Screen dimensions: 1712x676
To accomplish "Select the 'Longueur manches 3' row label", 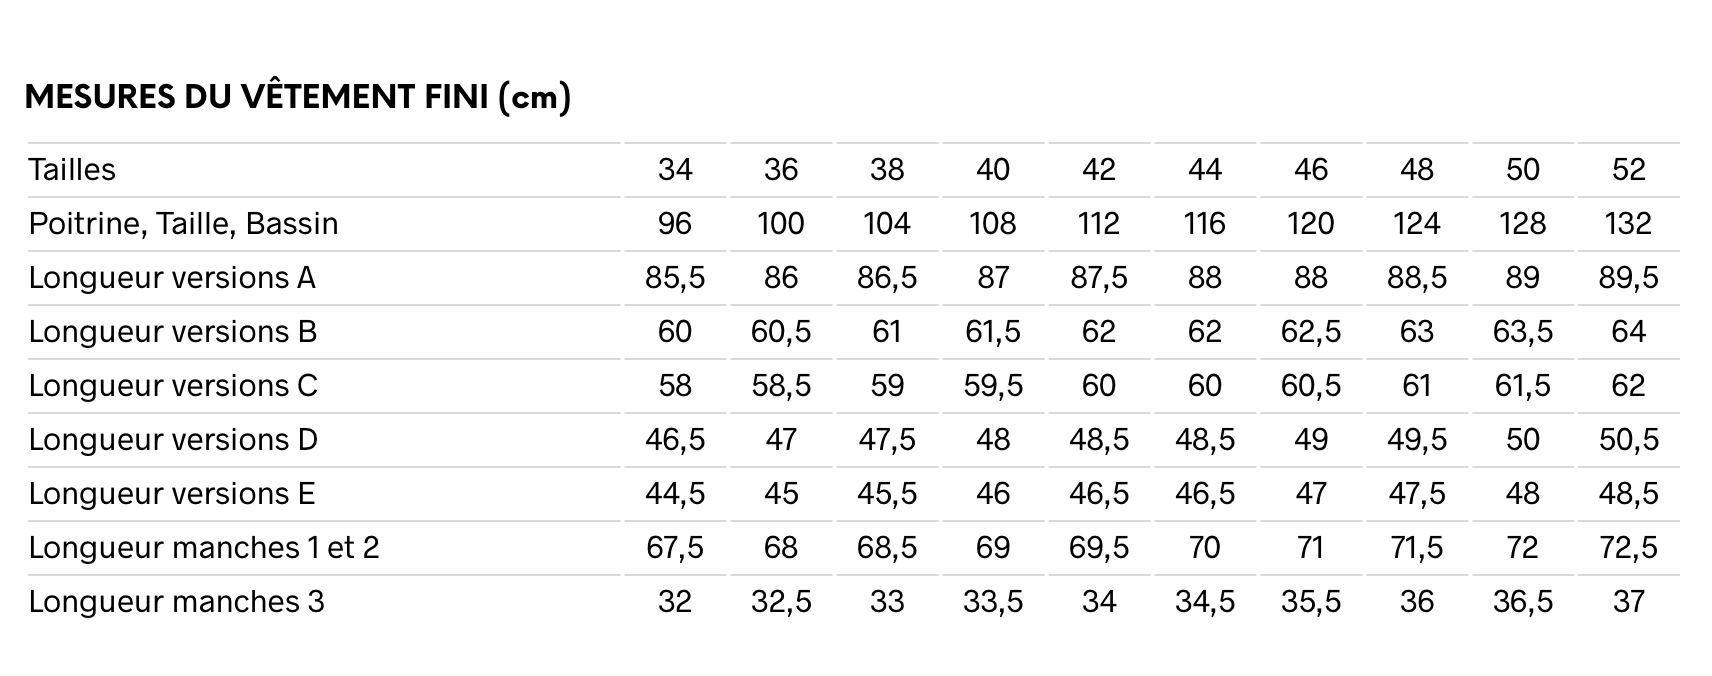I will pos(176,602).
